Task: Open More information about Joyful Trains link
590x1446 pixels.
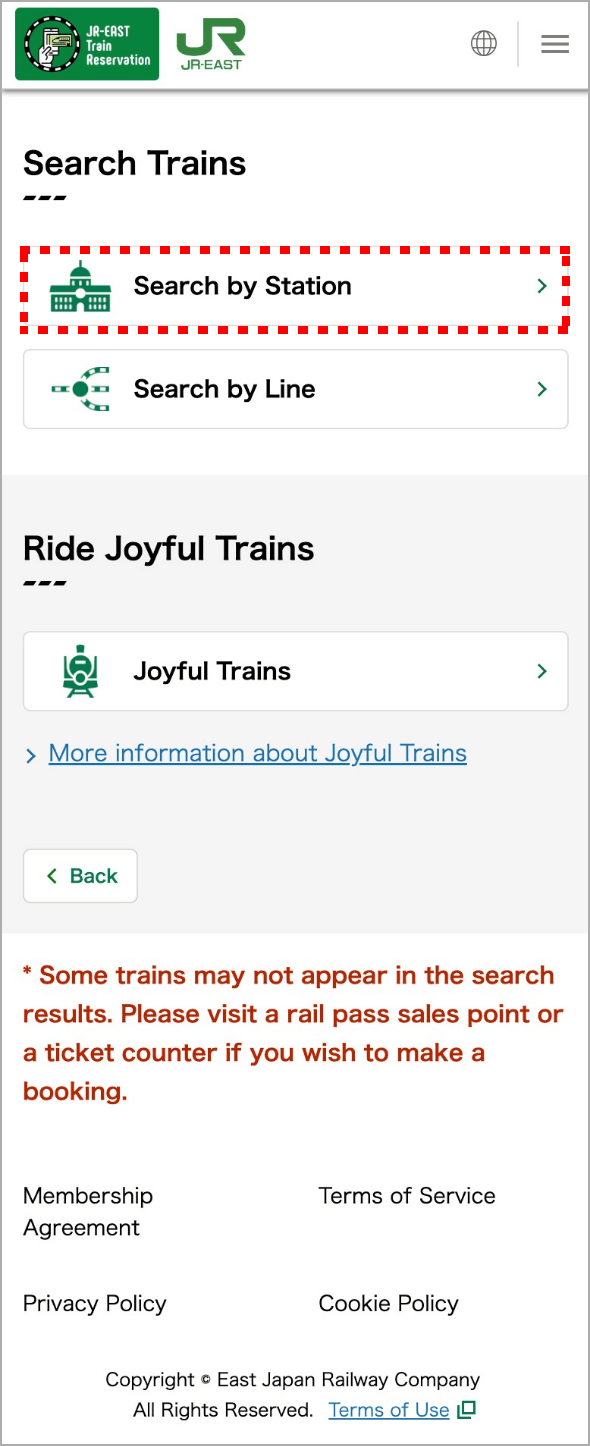Action: (x=258, y=753)
